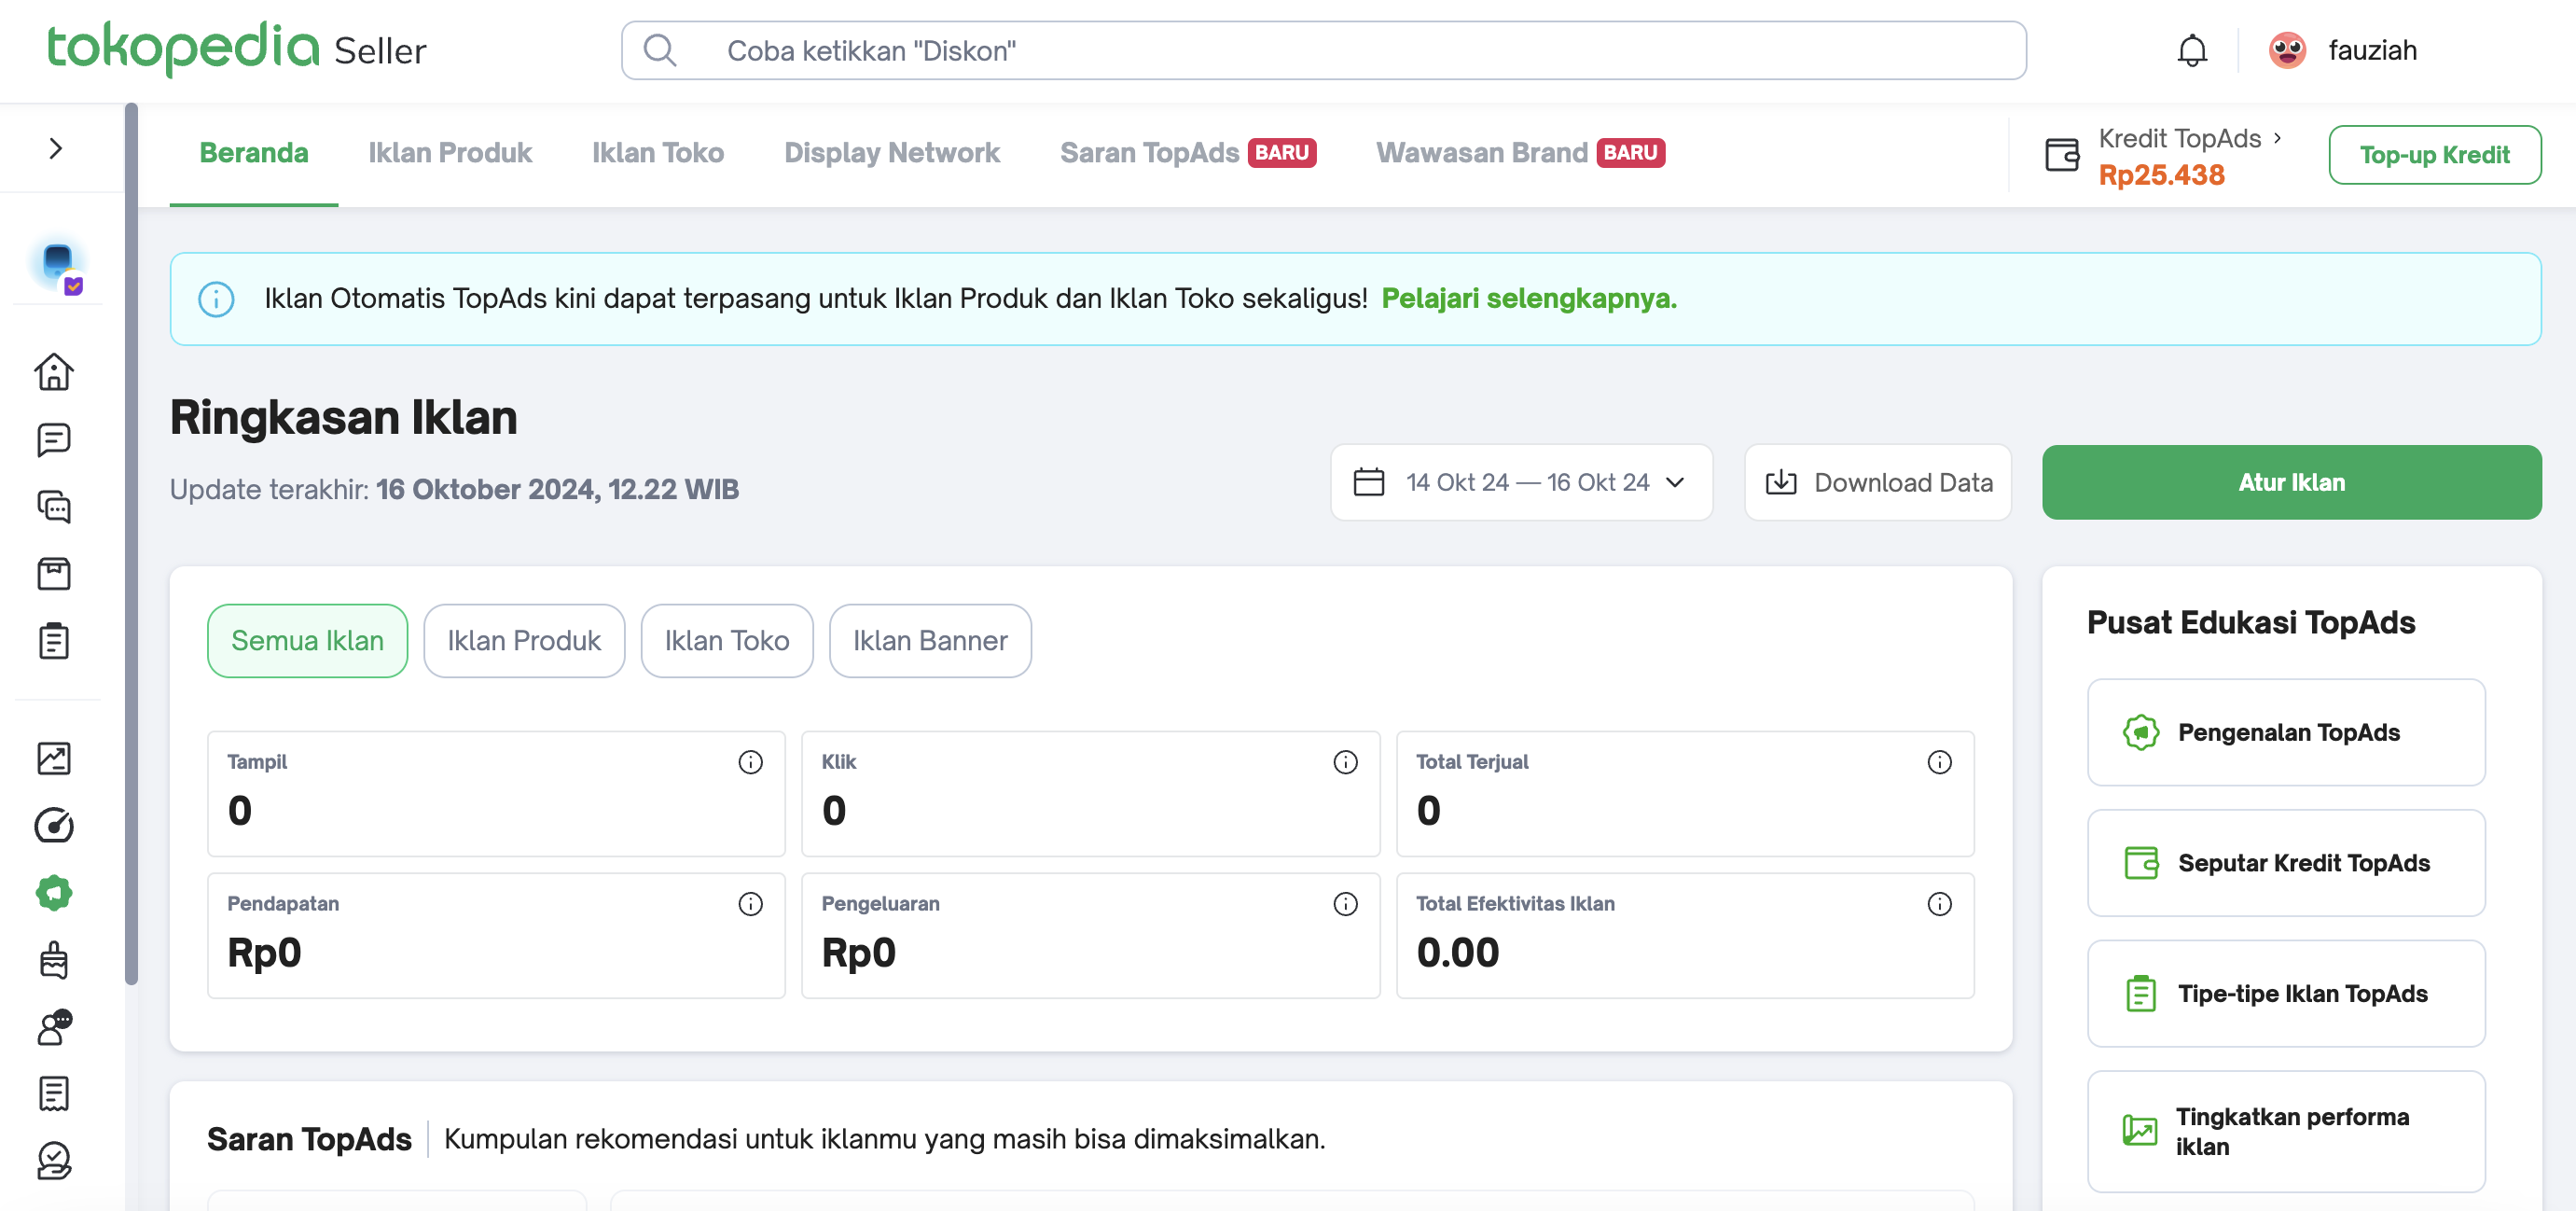Show info for Total Efektivitas Iklan
The height and width of the screenshot is (1211, 2576).
click(x=1939, y=904)
